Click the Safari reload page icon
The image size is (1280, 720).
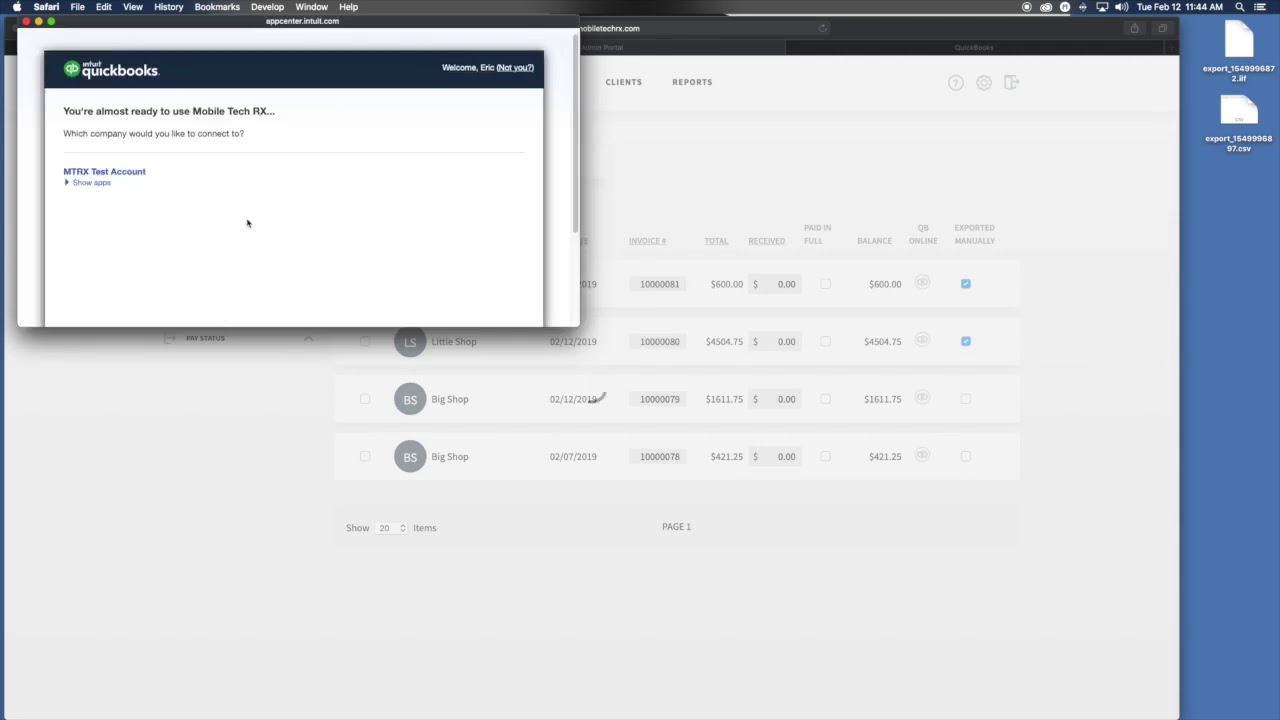click(x=823, y=28)
